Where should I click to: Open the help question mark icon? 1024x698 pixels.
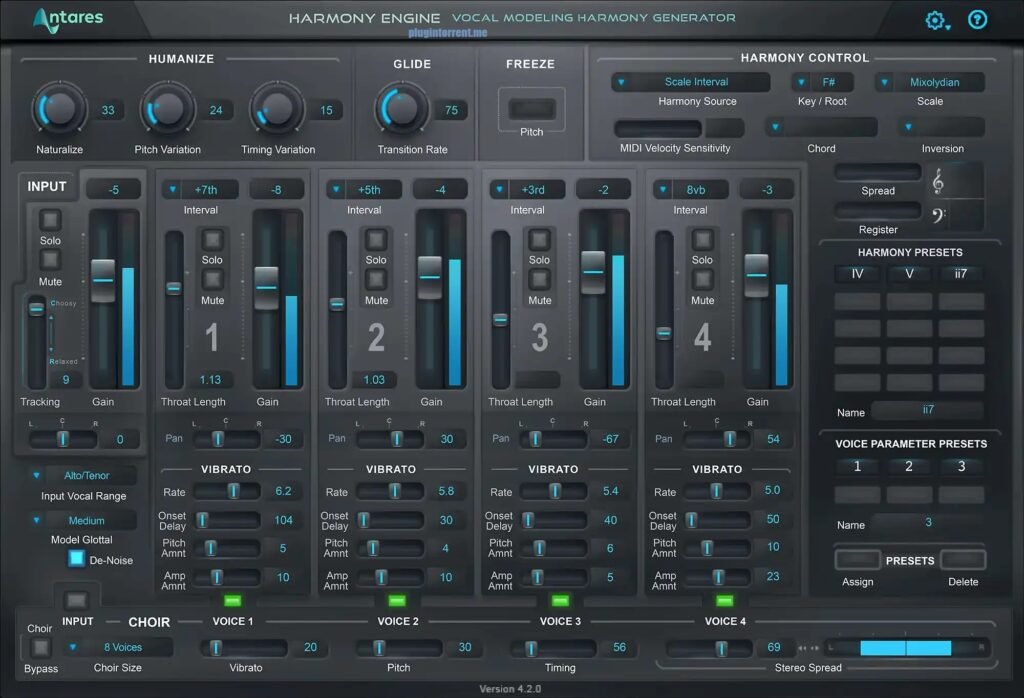[x=977, y=20]
